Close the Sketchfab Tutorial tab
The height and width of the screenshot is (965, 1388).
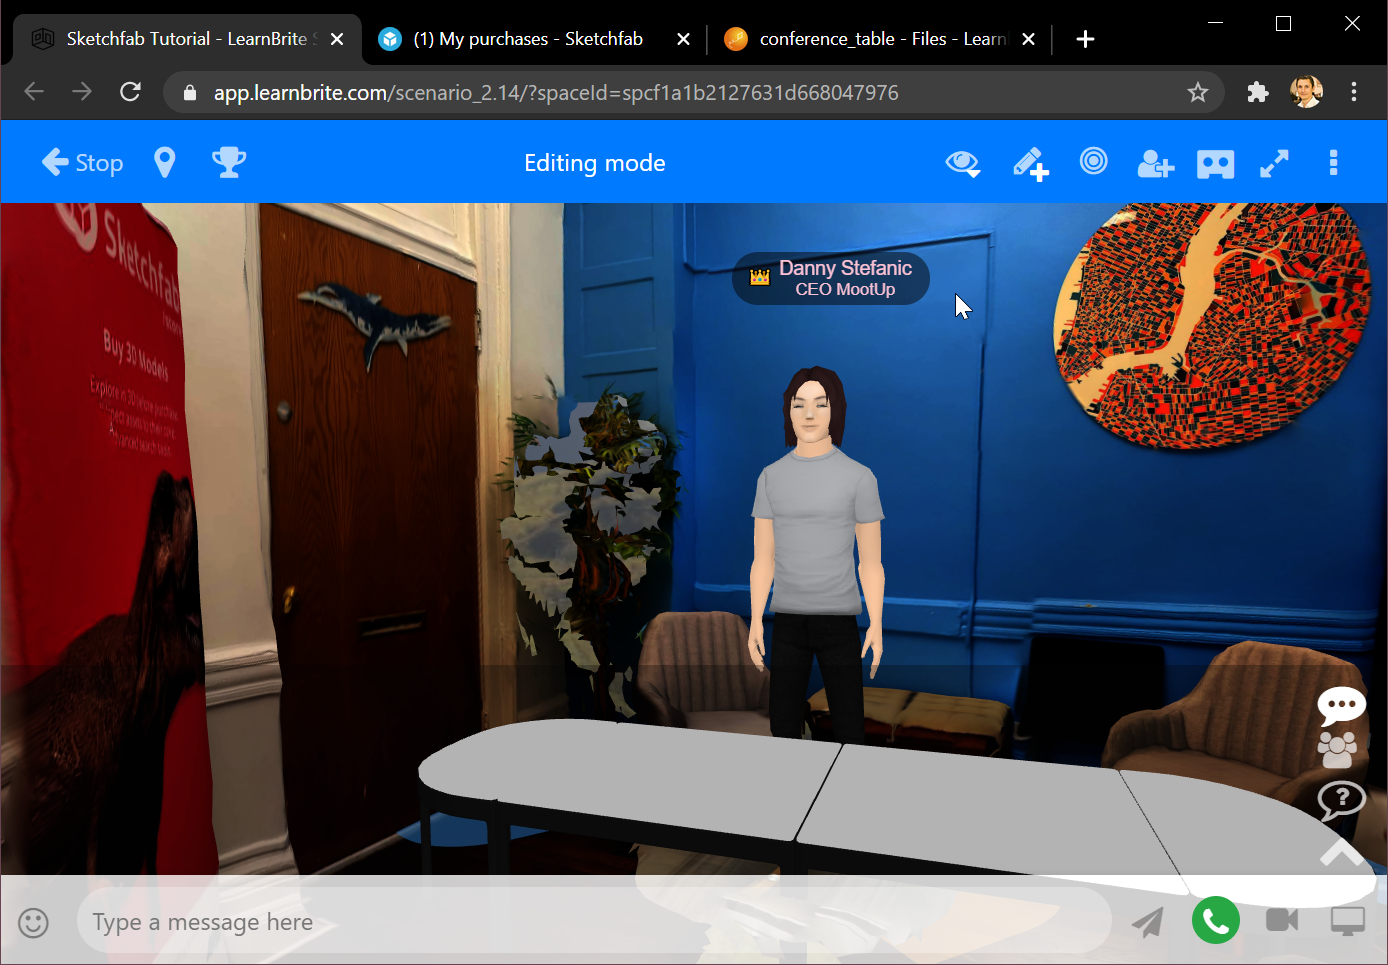[337, 39]
